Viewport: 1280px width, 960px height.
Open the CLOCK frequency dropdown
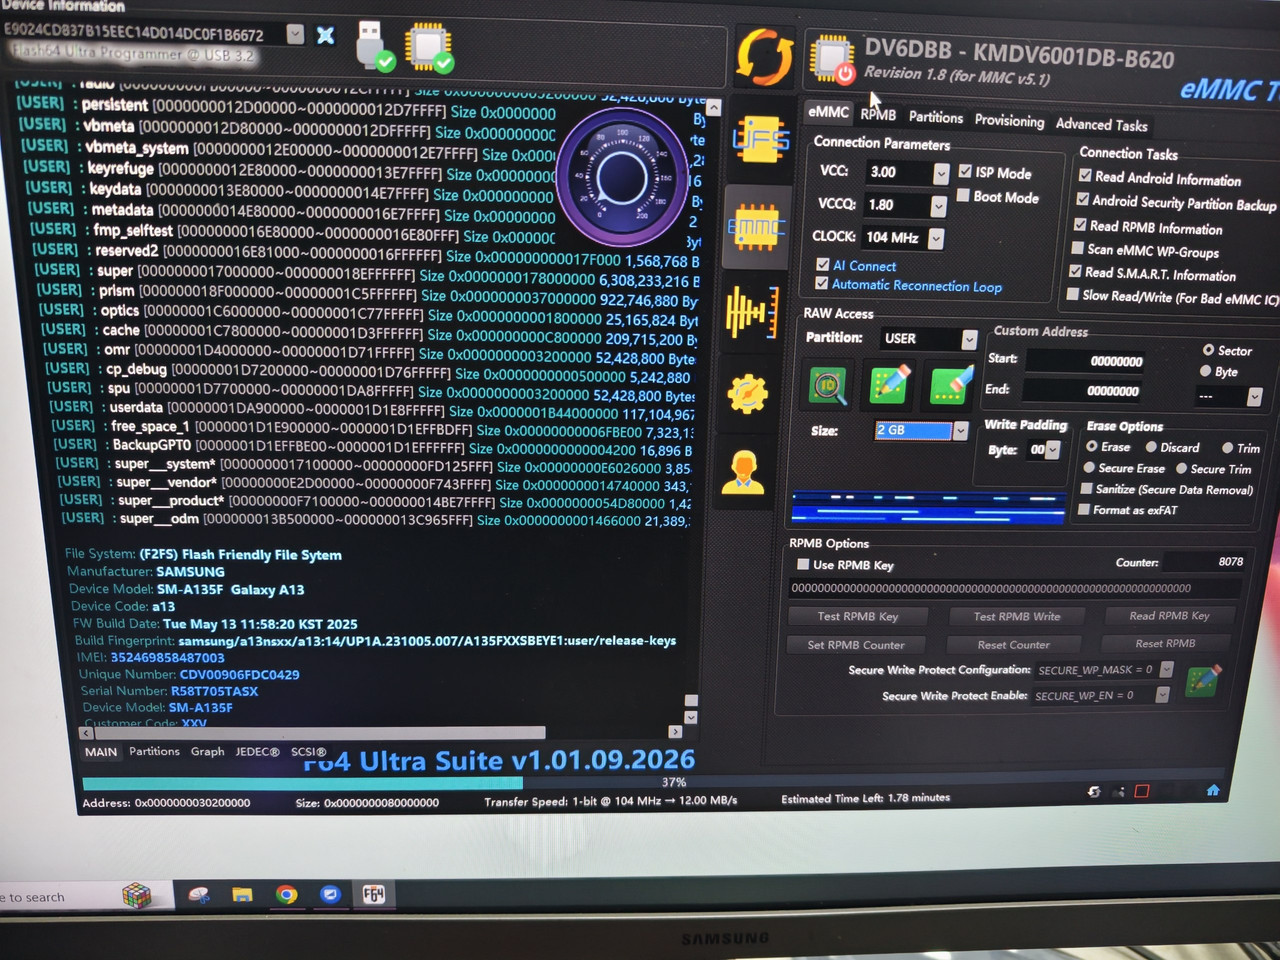tap(936, 239)
